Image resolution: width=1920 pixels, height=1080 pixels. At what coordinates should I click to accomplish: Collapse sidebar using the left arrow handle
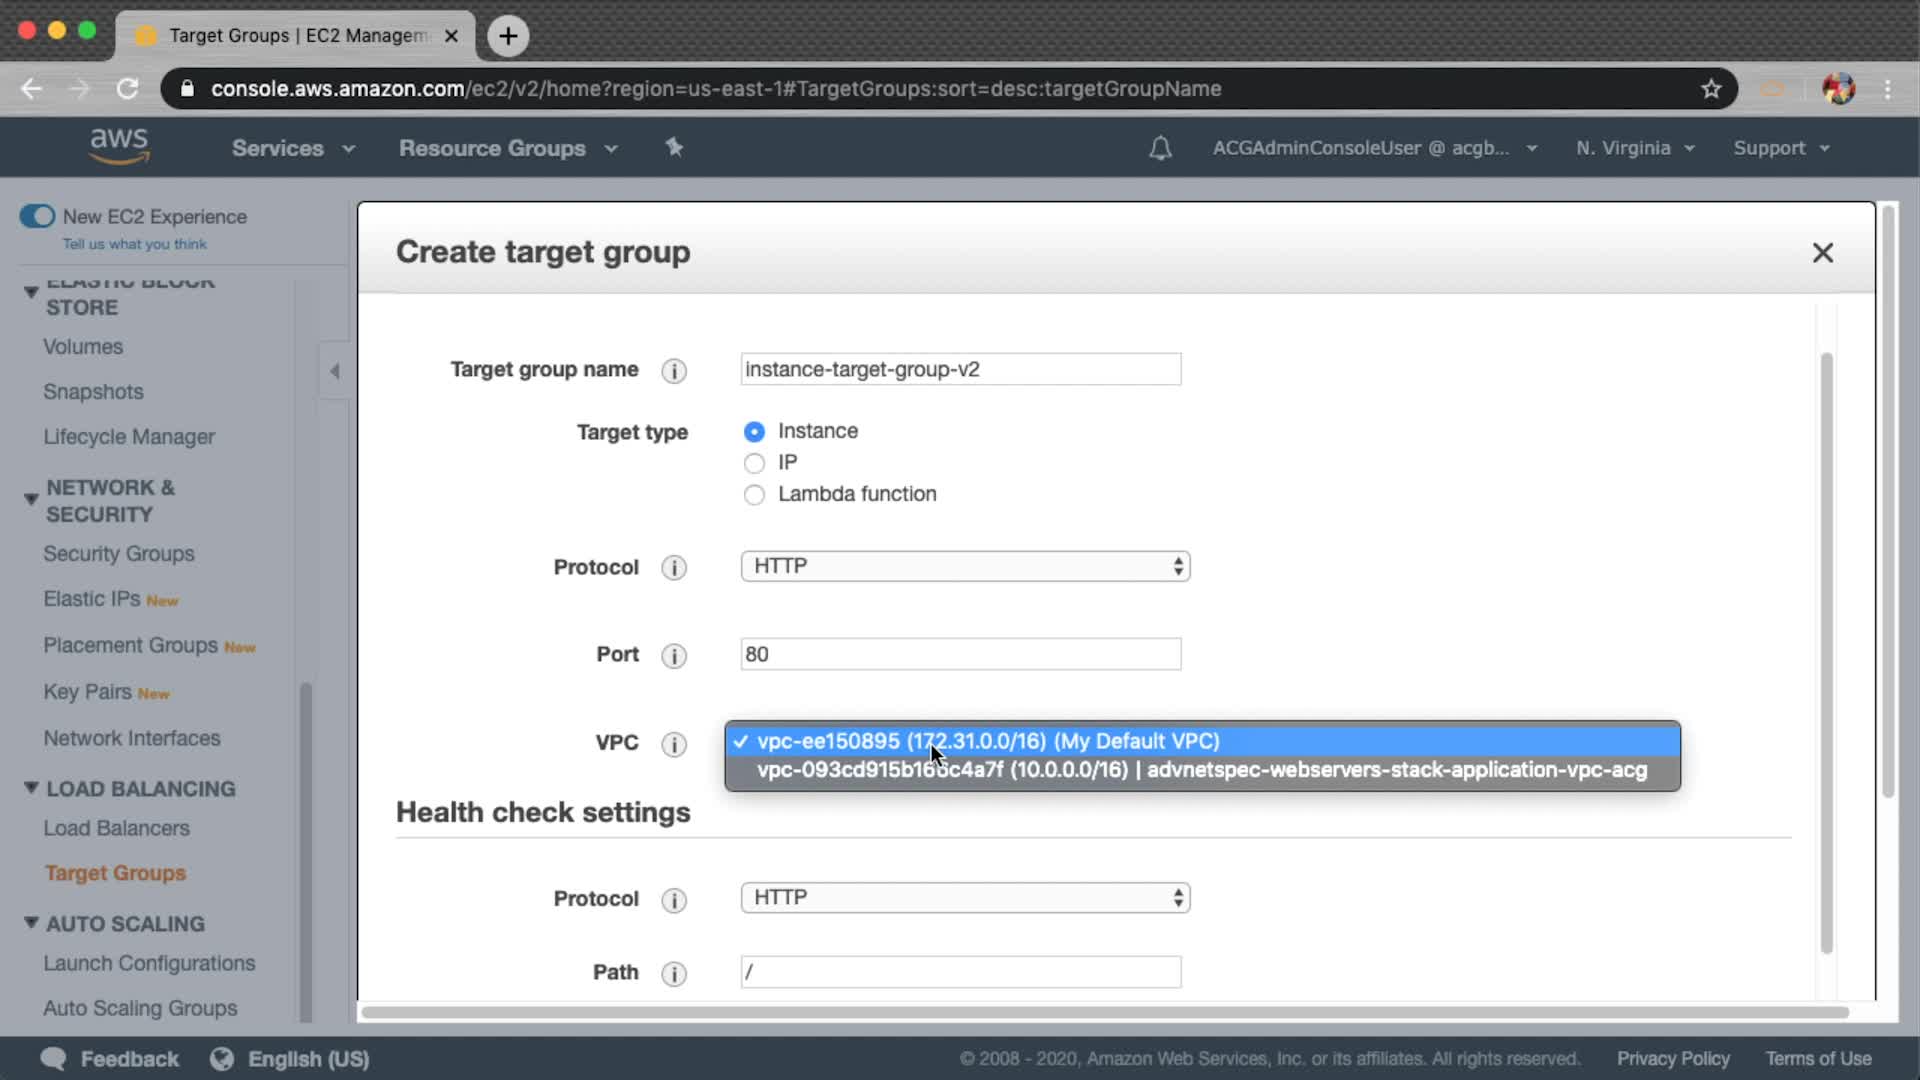tap(335, 371)
